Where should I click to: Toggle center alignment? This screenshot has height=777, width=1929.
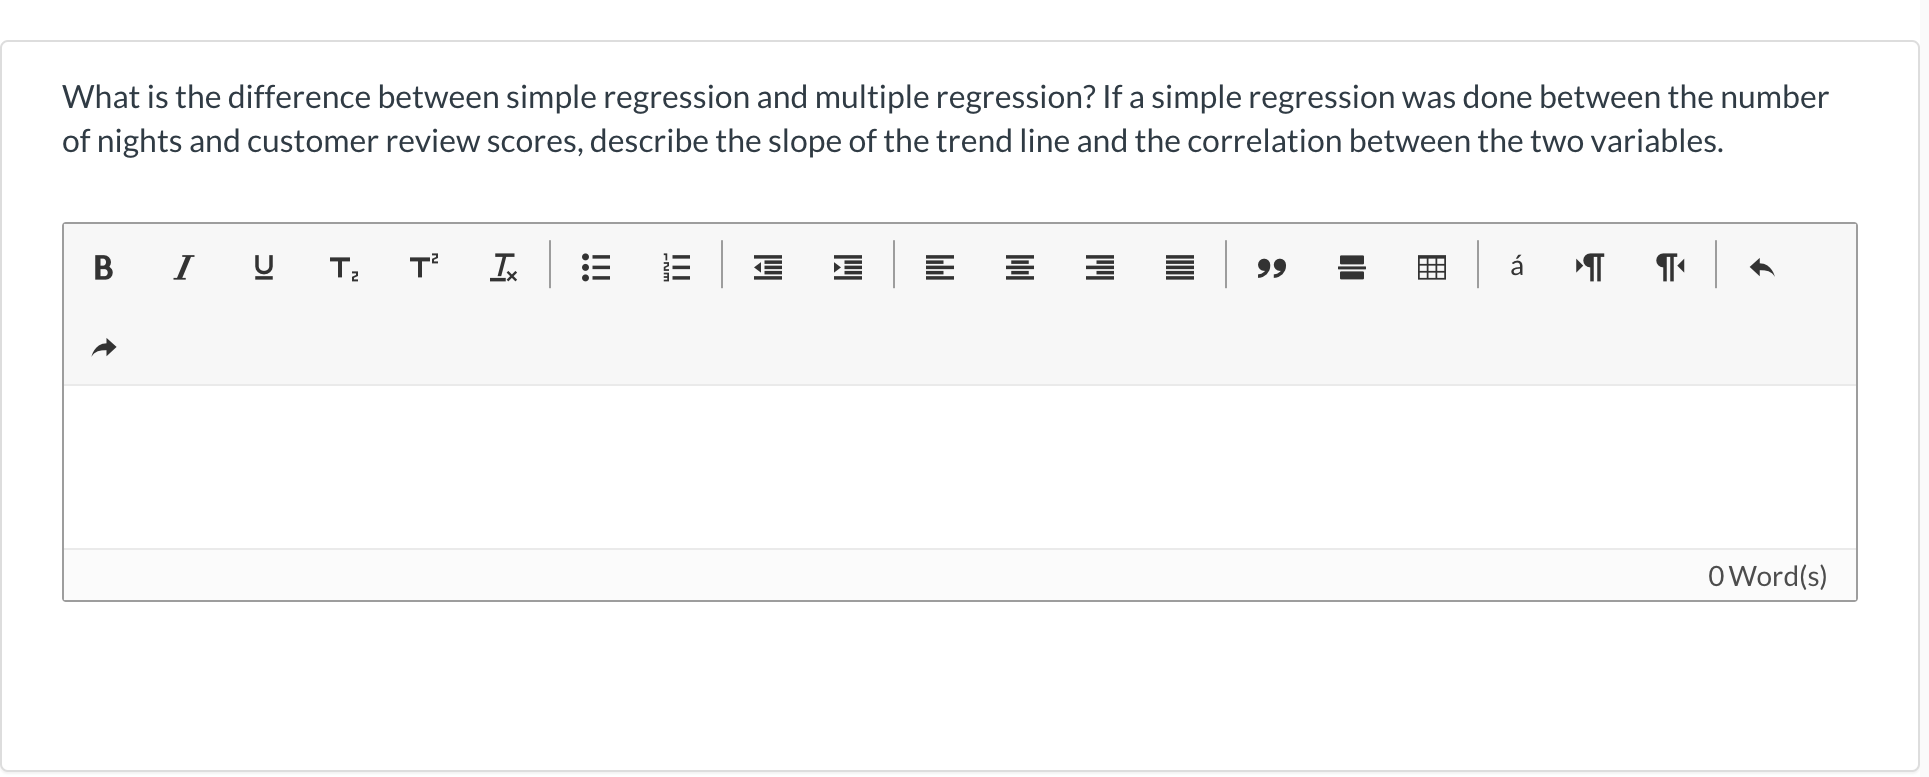(x=1019, y=267)
